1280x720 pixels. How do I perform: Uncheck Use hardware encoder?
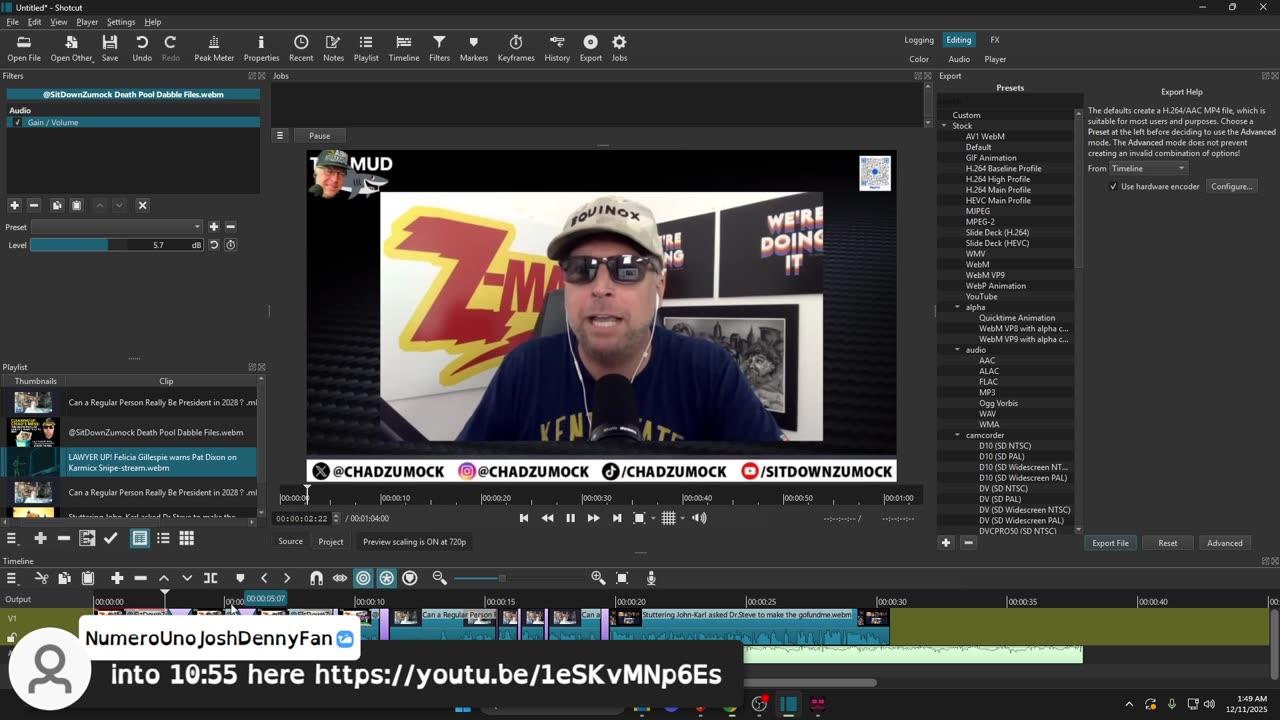point(1113,186)
